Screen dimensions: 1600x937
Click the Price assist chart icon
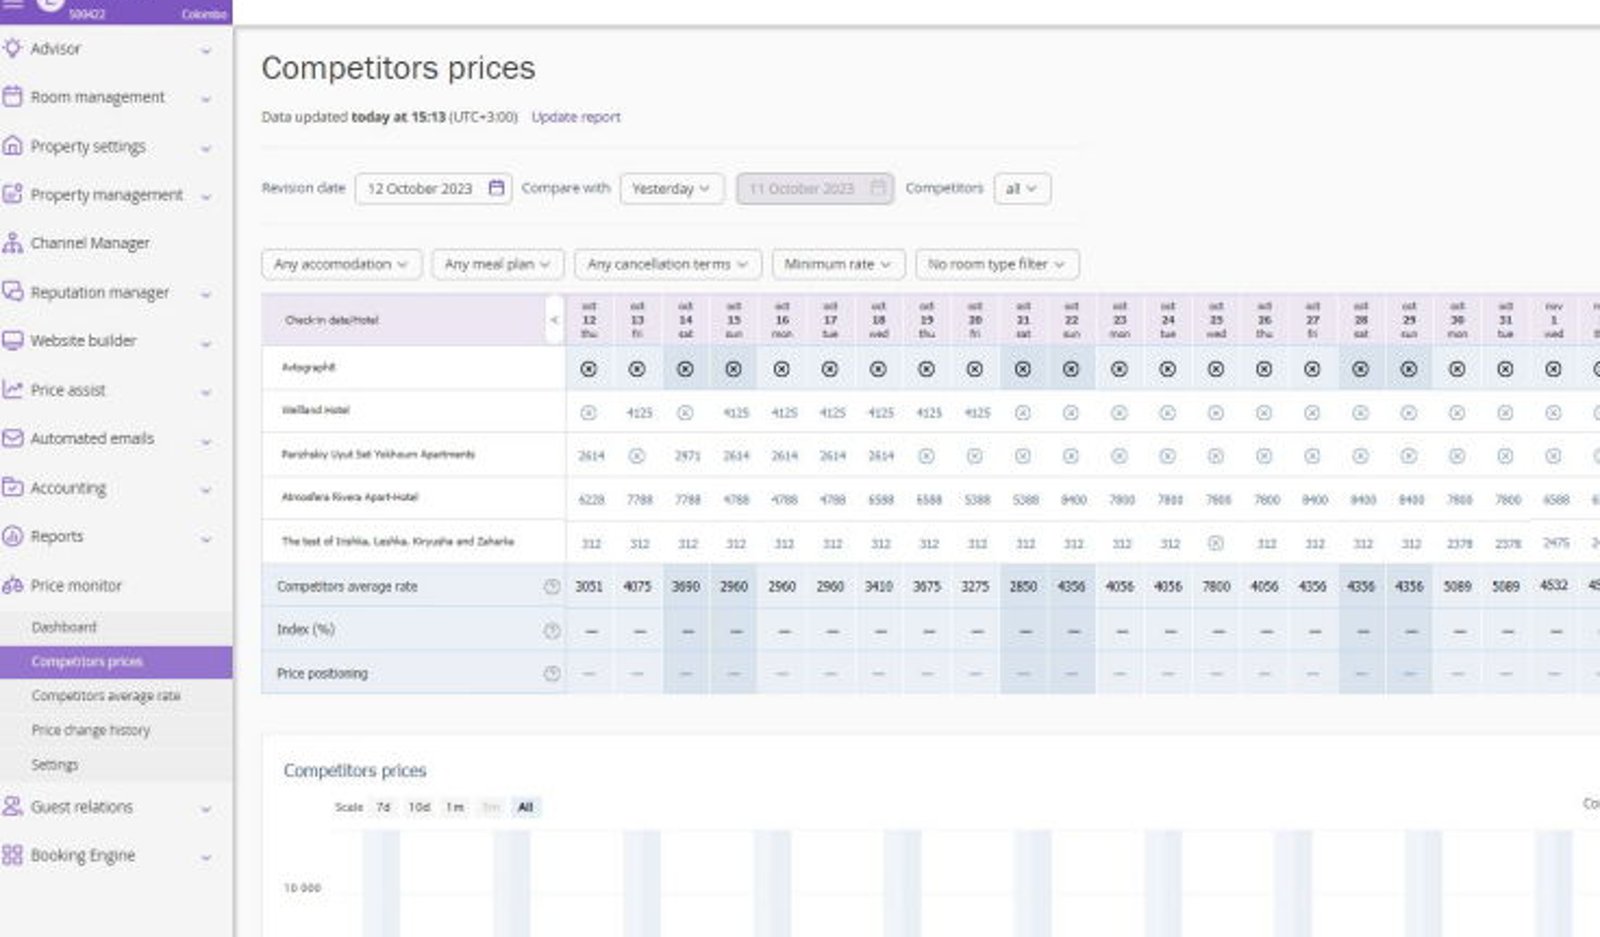13,389
